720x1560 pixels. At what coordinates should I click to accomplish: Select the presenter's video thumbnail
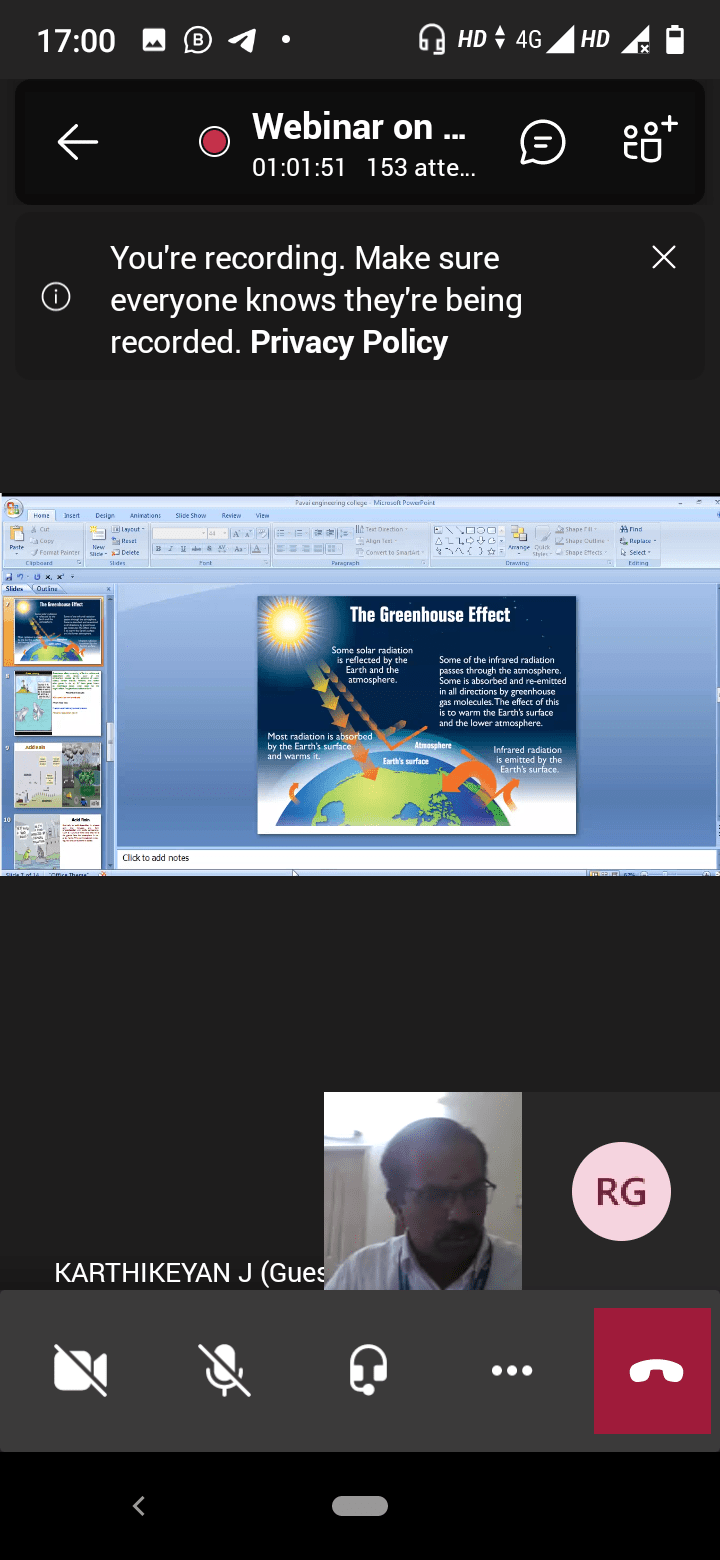(423, 1190)
